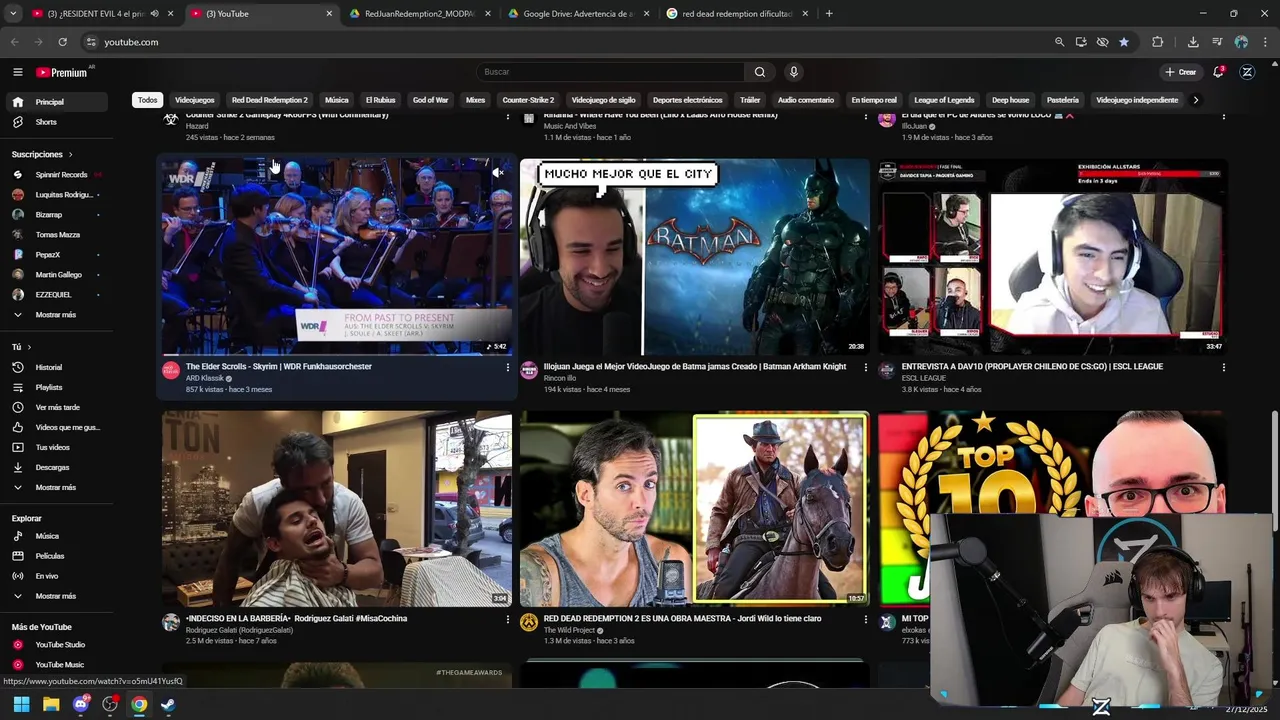Viewport: 1280px width, 720px height.
Task: Expand Mostrar más under Tú section
Action: point(57,487)
